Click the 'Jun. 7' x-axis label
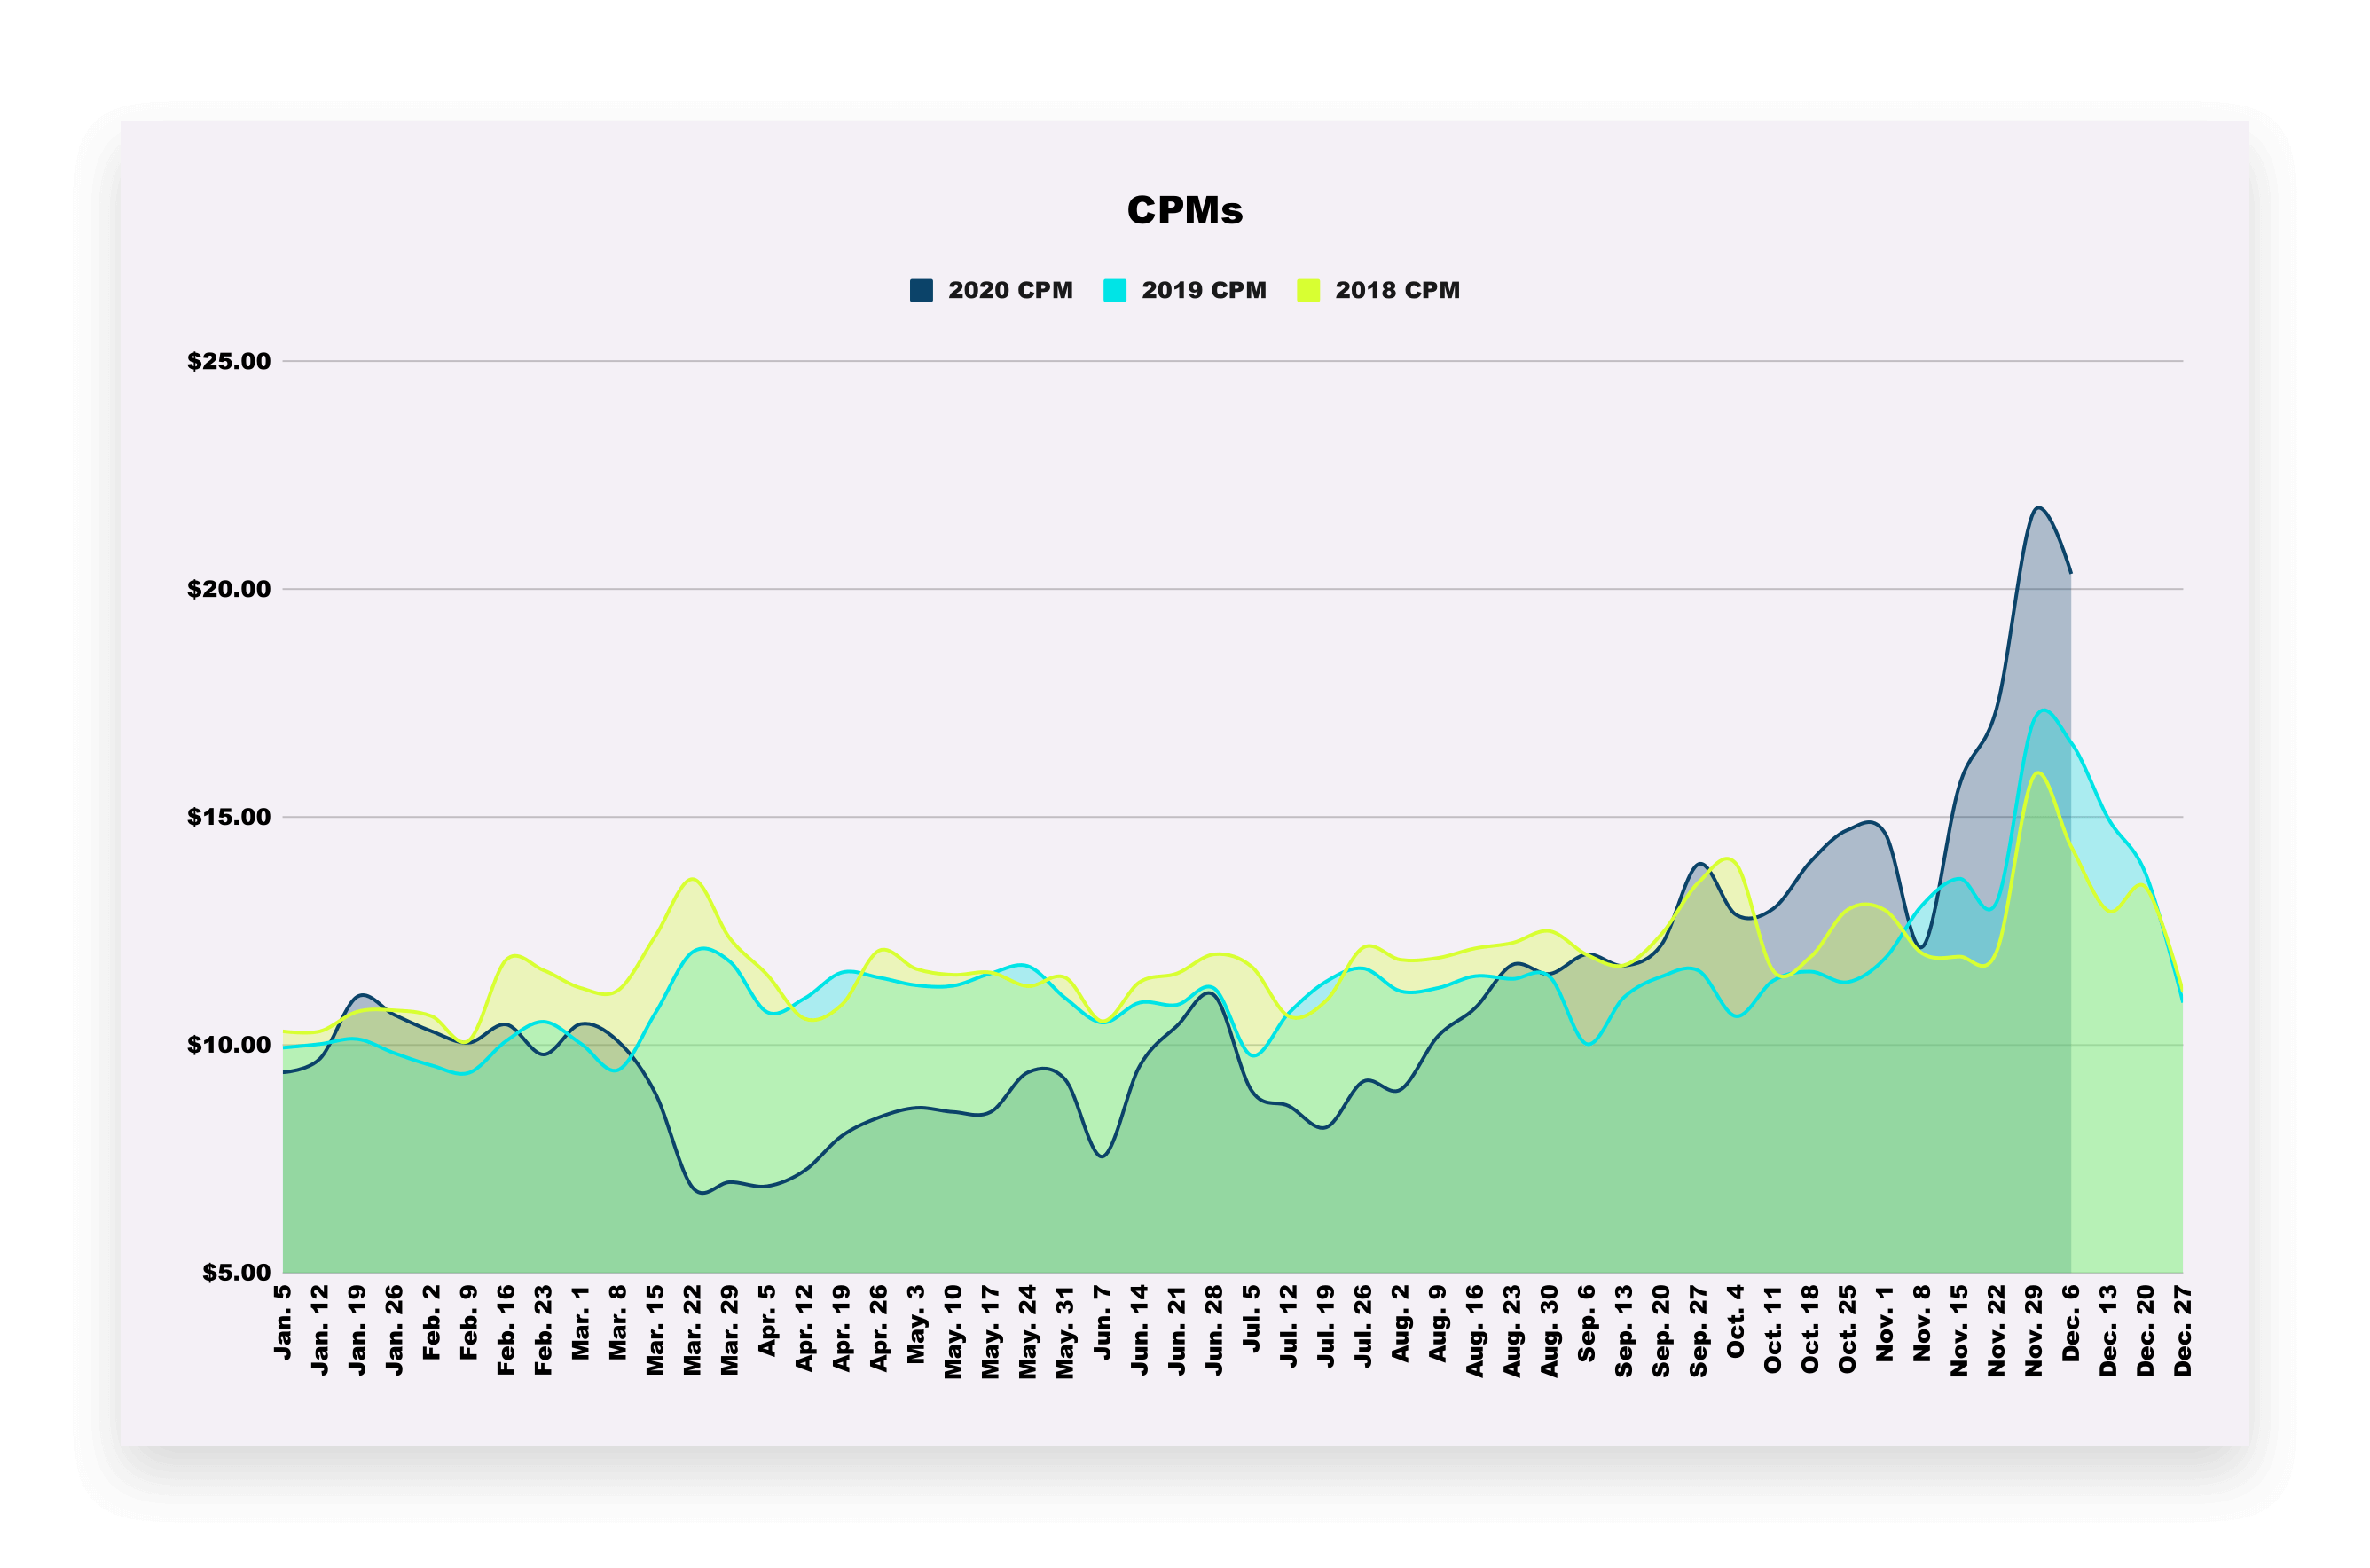Screen dimensions: 2370x1568 point(1102,1322)
